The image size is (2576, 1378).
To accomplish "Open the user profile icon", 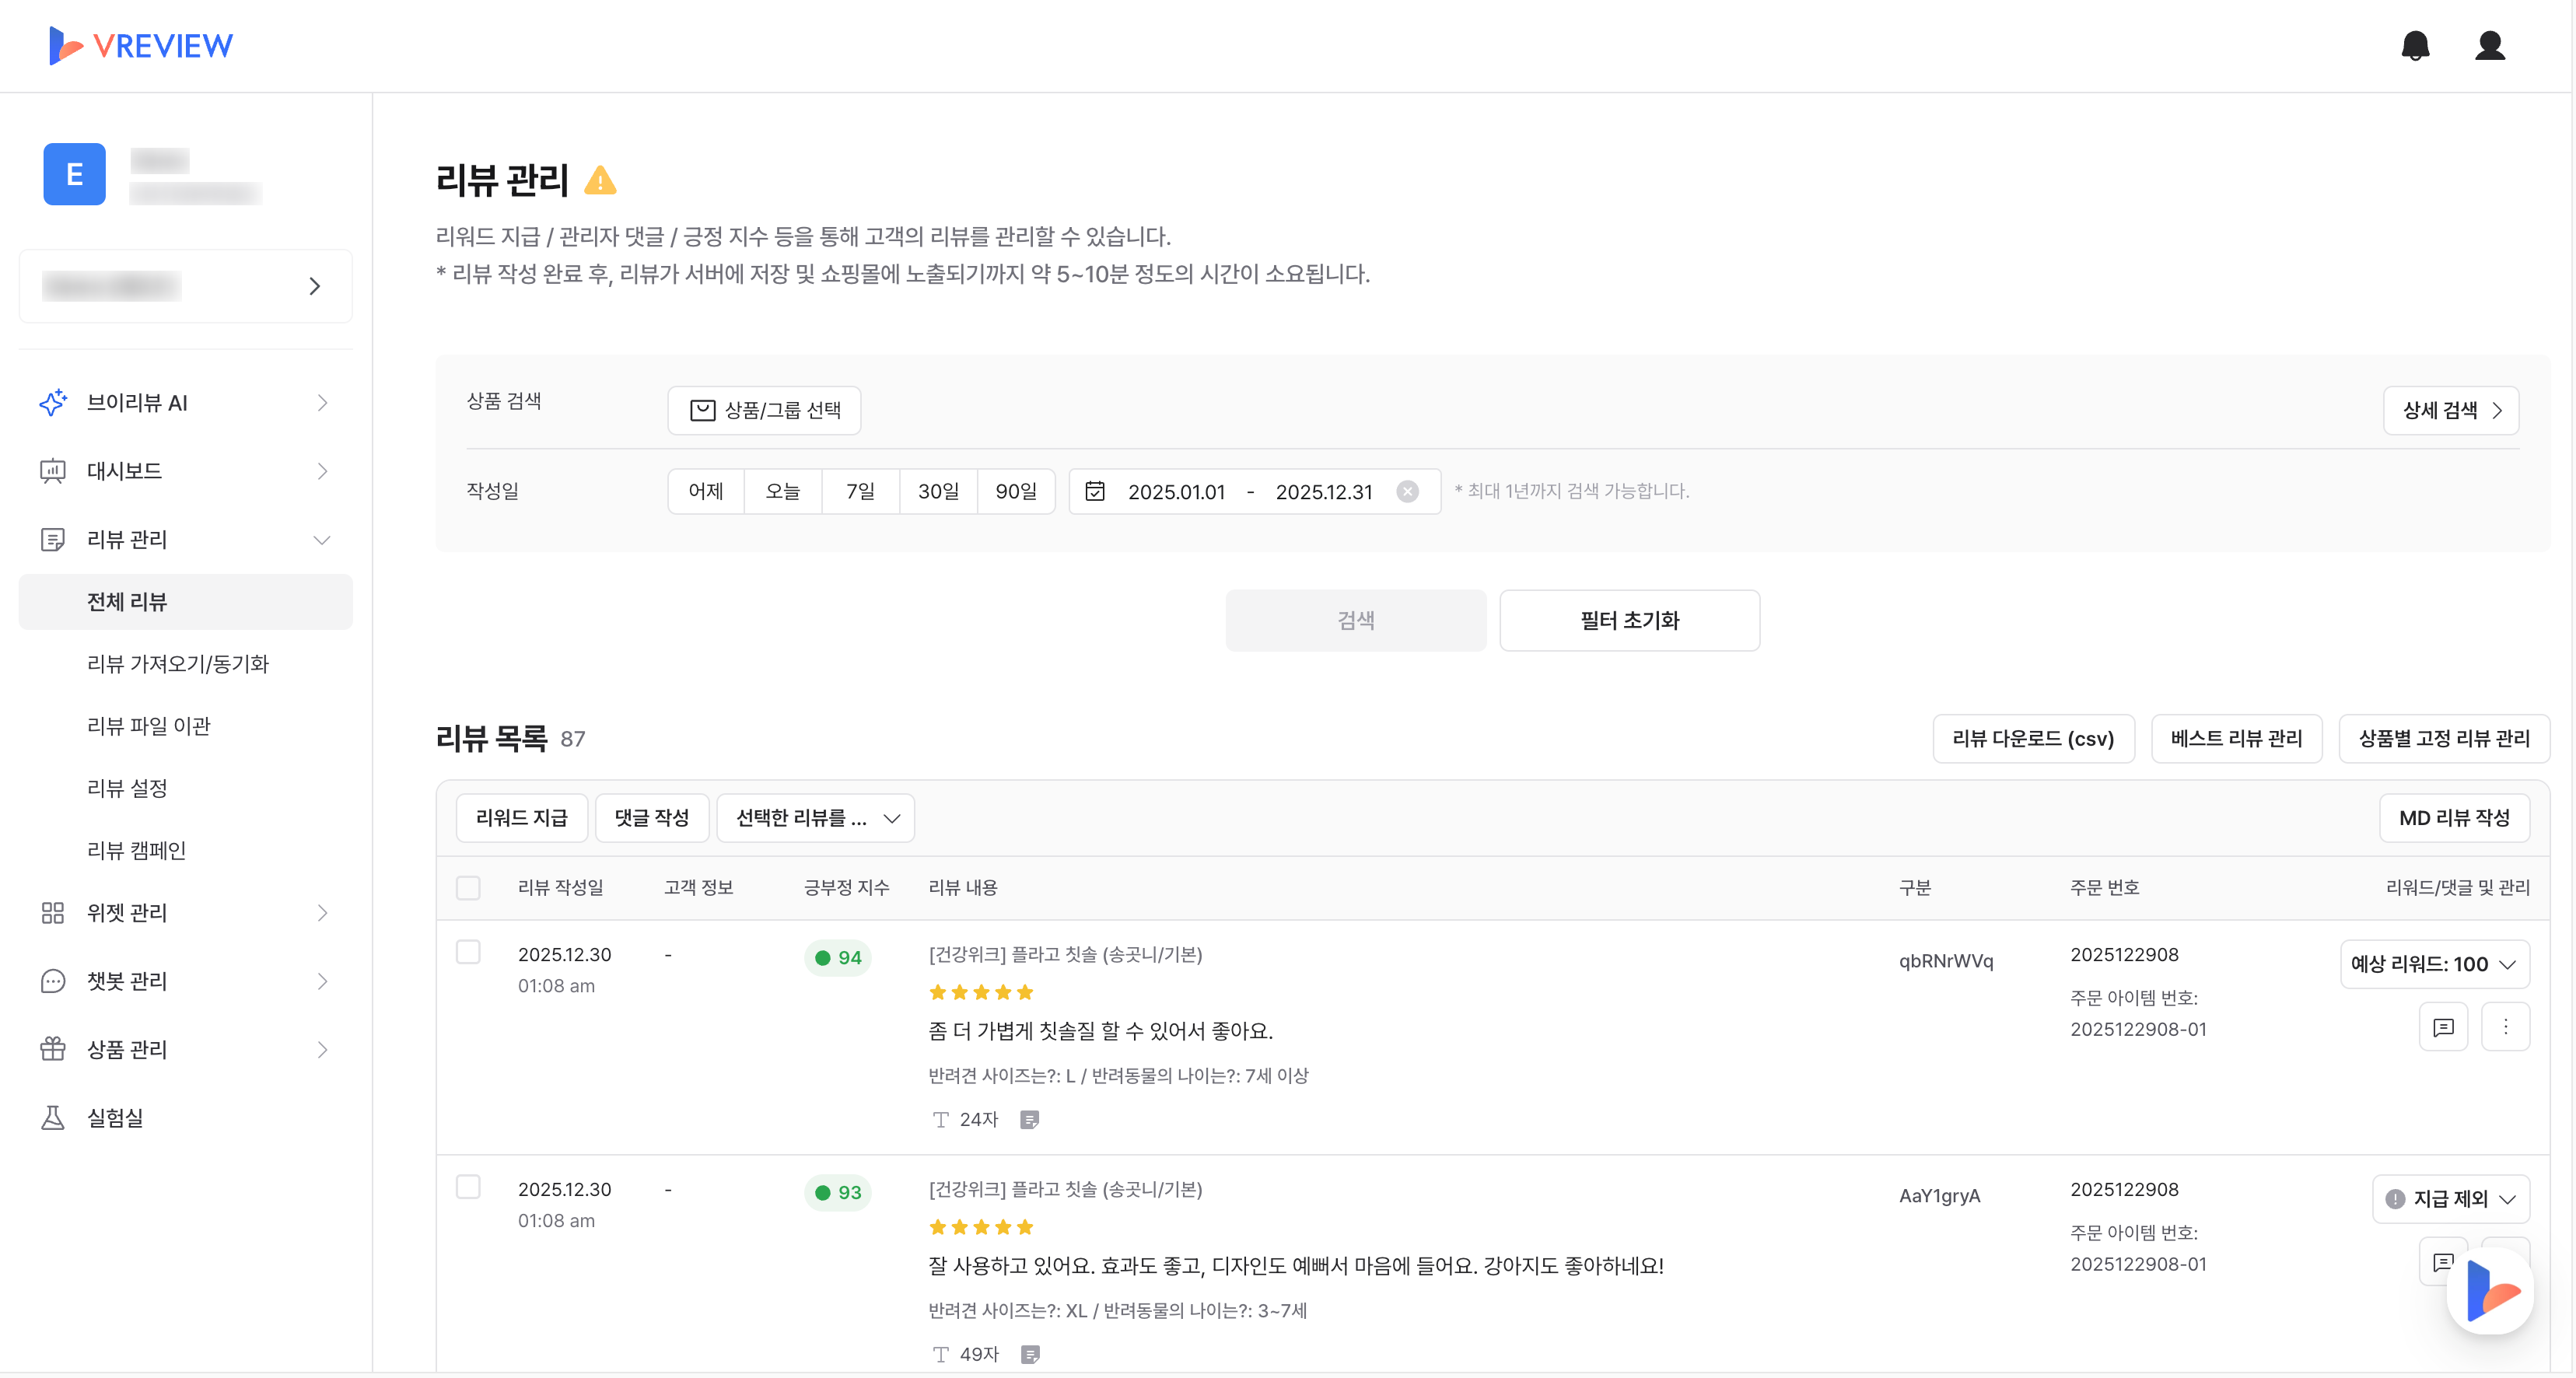I will point(2488,46).
